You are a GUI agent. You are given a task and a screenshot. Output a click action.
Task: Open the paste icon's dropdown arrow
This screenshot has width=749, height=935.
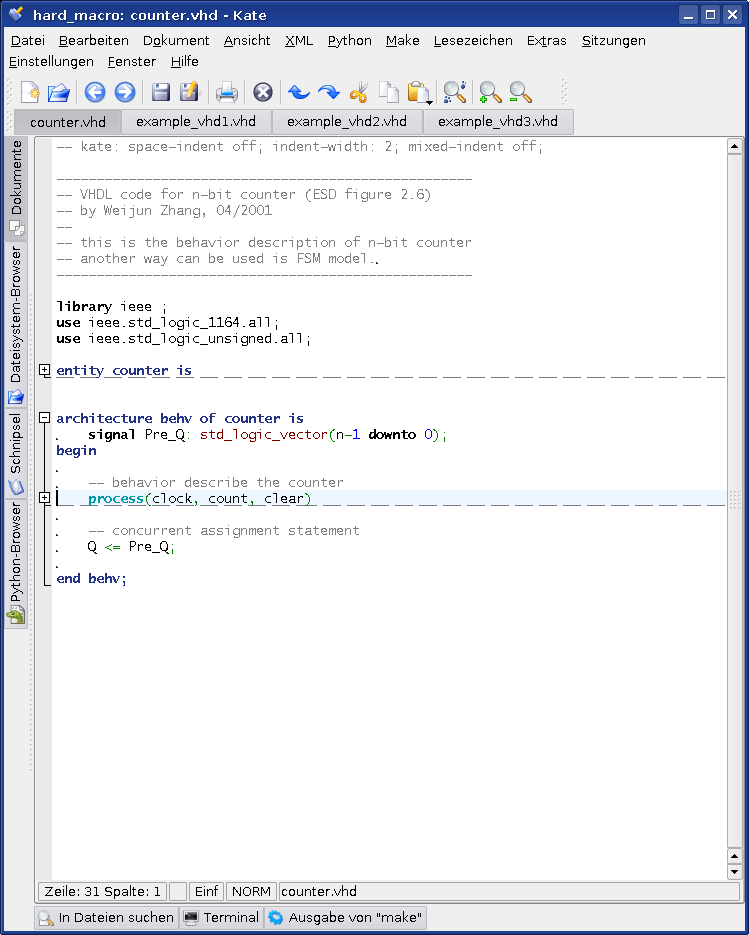point(429,102)
